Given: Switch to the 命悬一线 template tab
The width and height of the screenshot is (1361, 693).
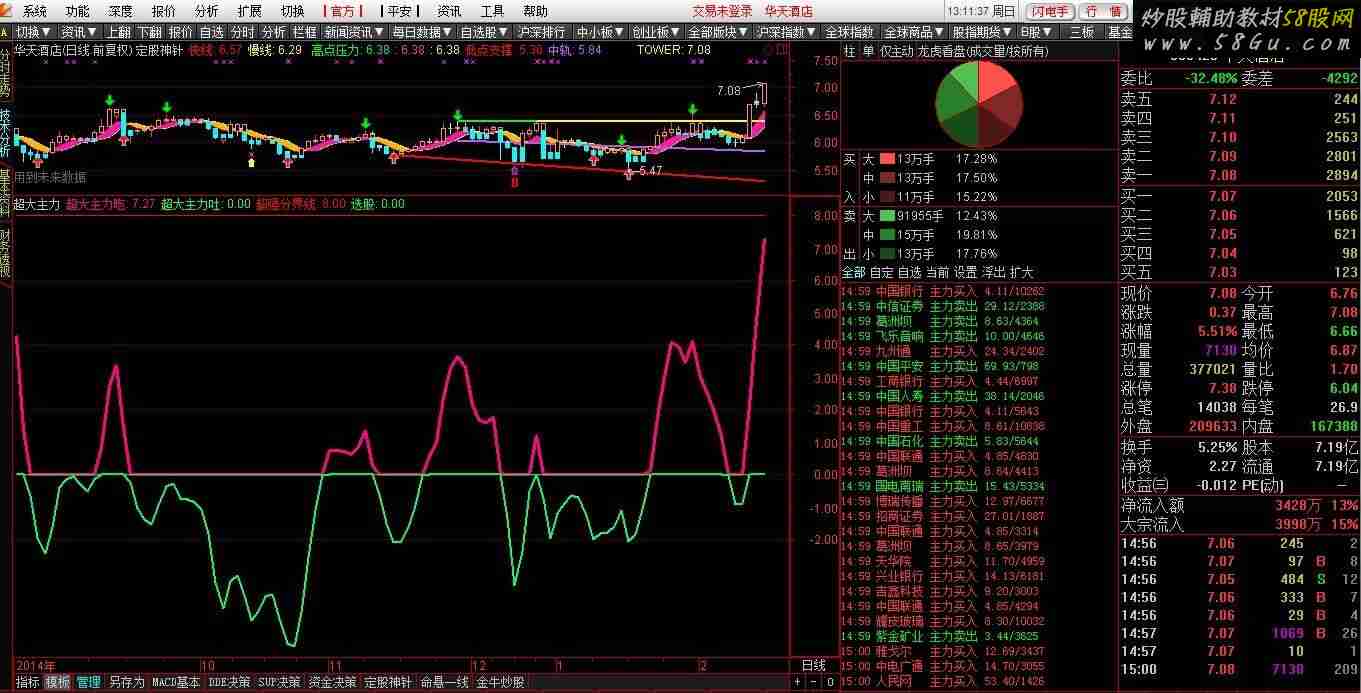Looking at the screenshot, I should pos(444,683).
